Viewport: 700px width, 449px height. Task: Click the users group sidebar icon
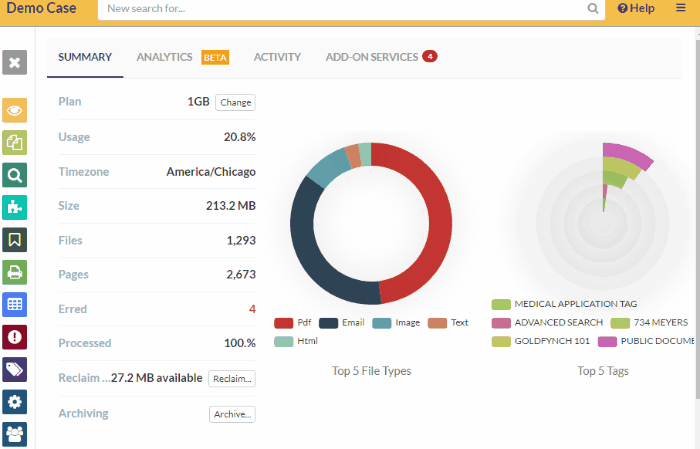(15, 433)
